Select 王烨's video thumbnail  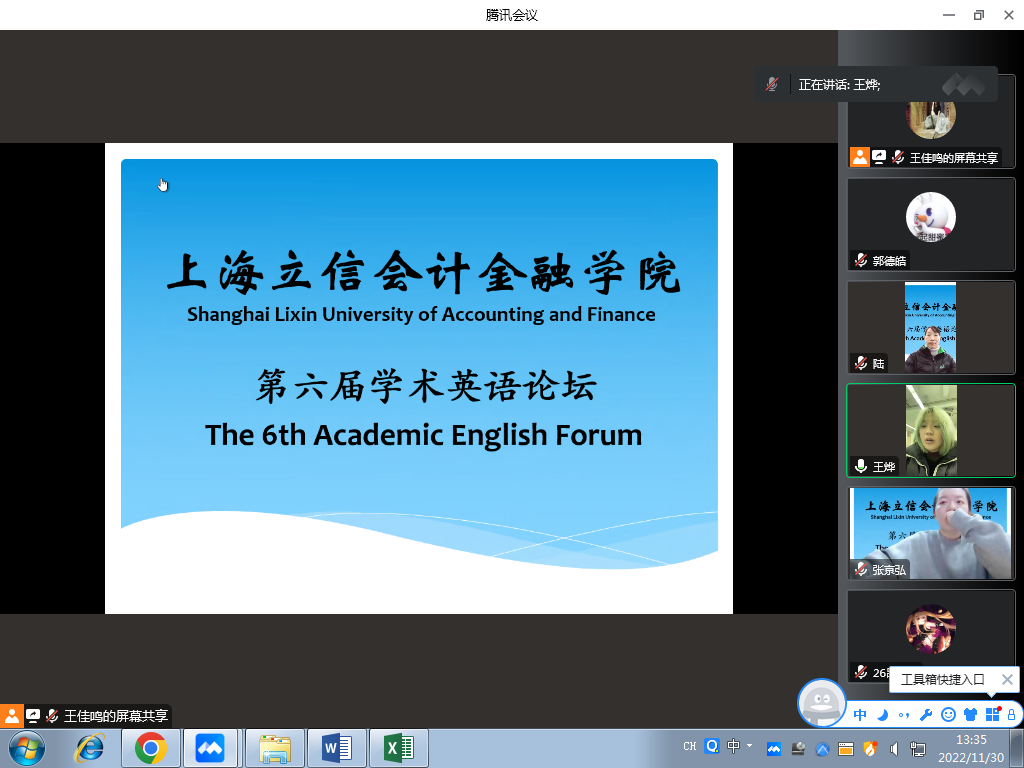(x=930, y=431)
